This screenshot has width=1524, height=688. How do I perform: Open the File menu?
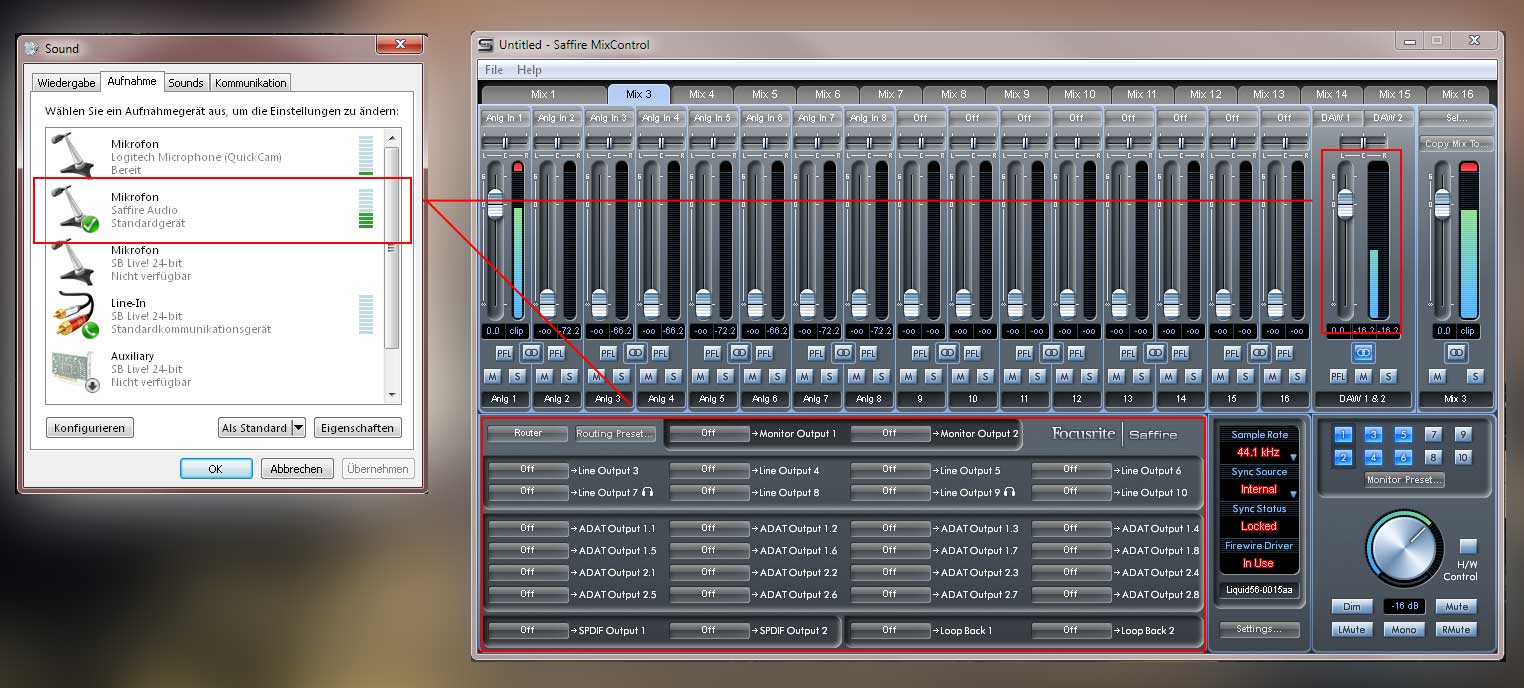point(494,70)
